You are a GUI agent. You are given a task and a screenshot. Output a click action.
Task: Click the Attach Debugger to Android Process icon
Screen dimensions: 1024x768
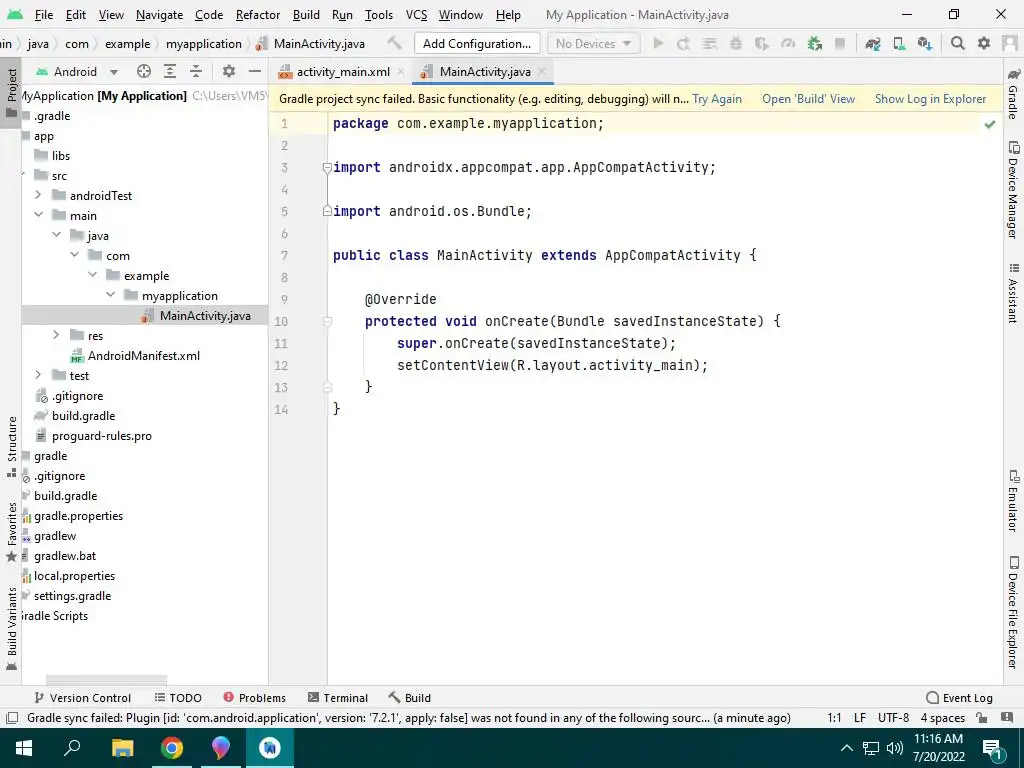814,43
